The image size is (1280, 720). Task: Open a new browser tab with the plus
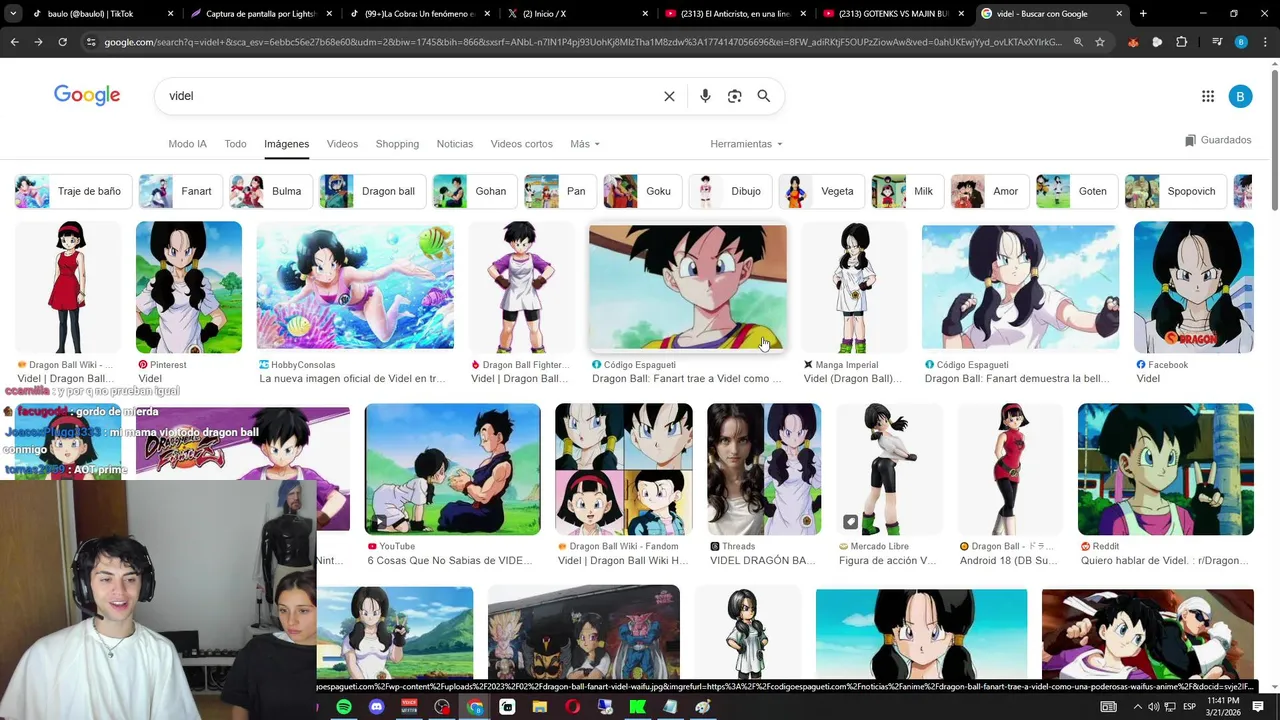[x=1143, y=14]
